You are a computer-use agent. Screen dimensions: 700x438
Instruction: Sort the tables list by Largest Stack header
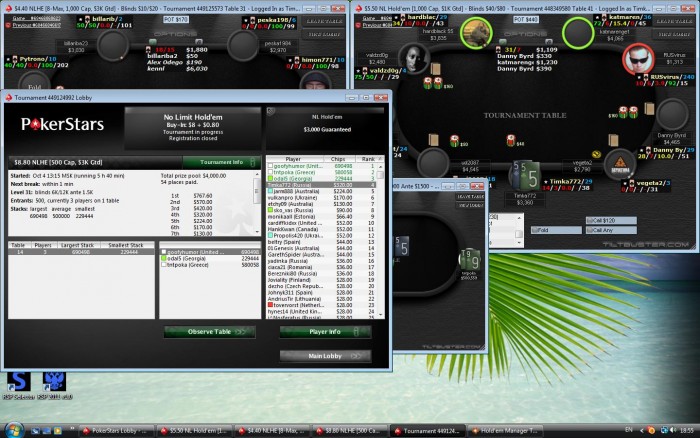pos(77,245)
